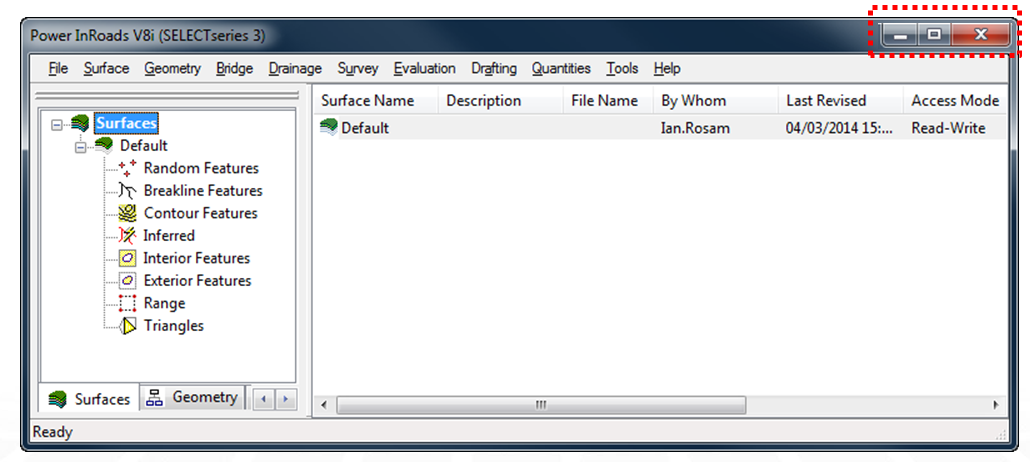
Task: Sort by Description column header
Action: point(501,101)
